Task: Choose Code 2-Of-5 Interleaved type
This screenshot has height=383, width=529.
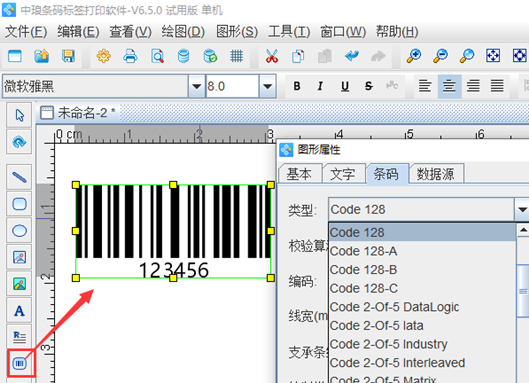Action: point(422,363)
